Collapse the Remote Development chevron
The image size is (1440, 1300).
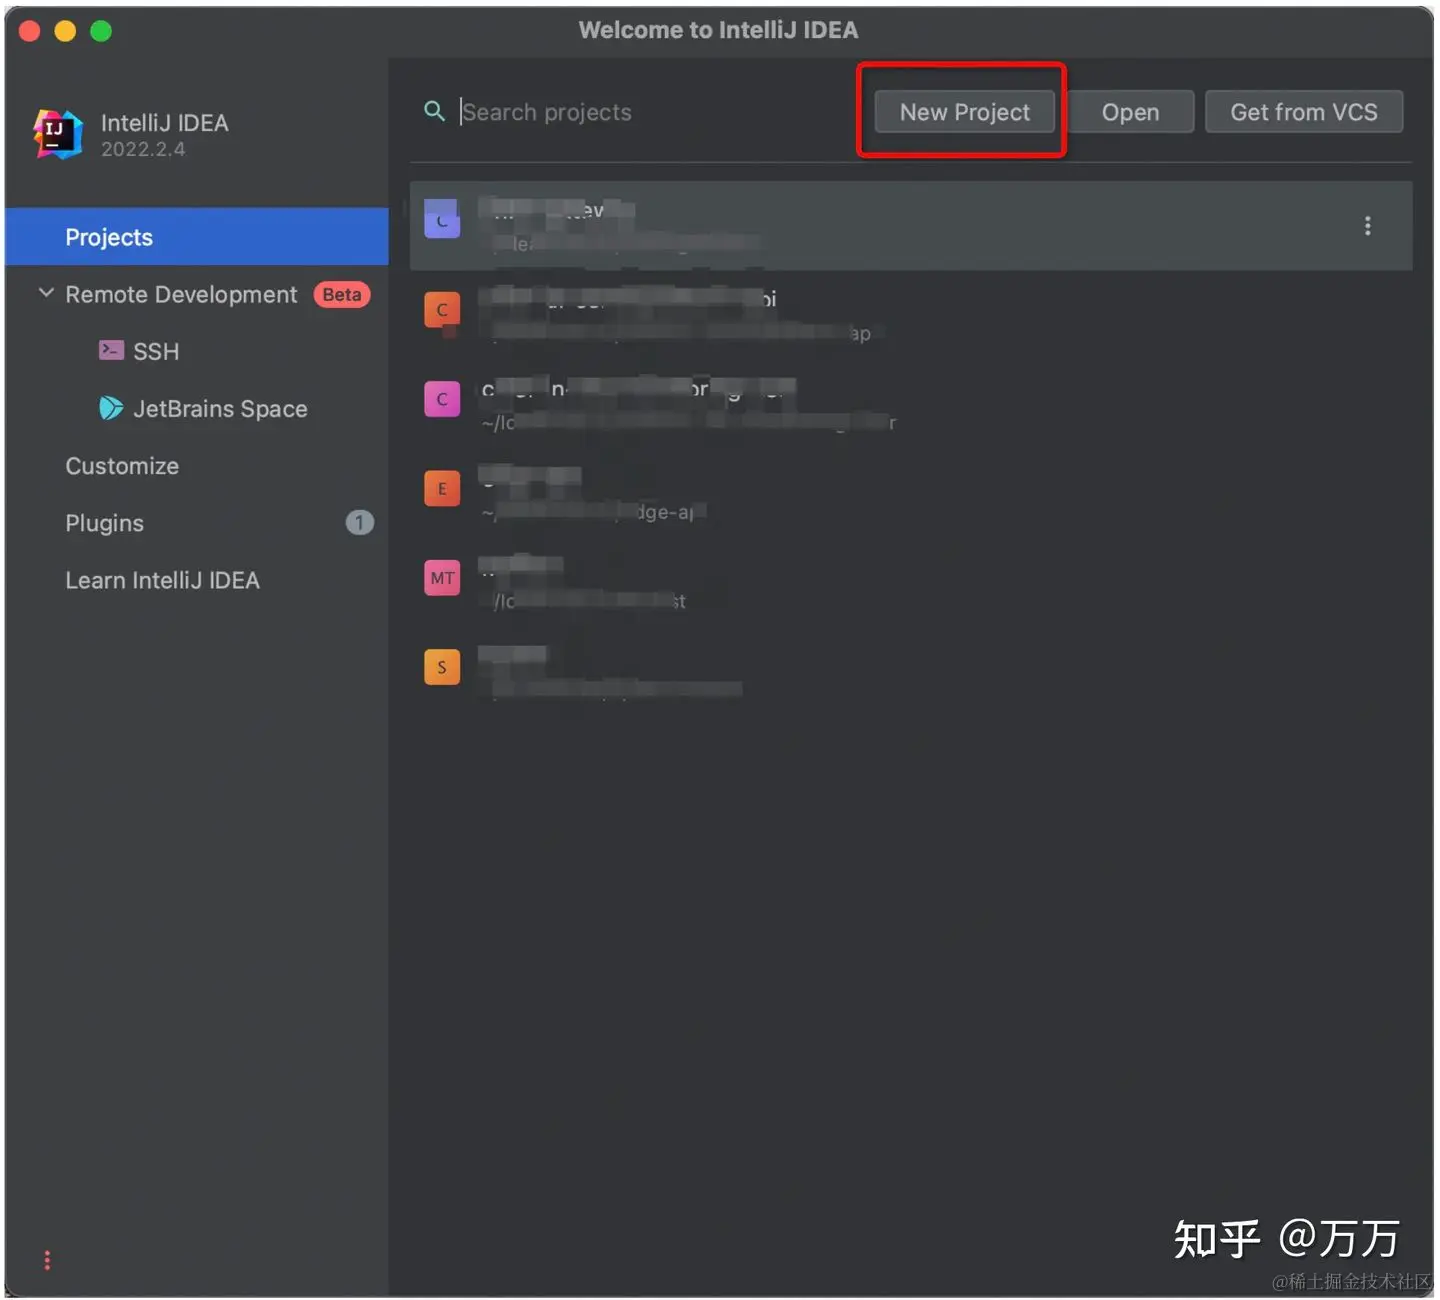[46, 293]
